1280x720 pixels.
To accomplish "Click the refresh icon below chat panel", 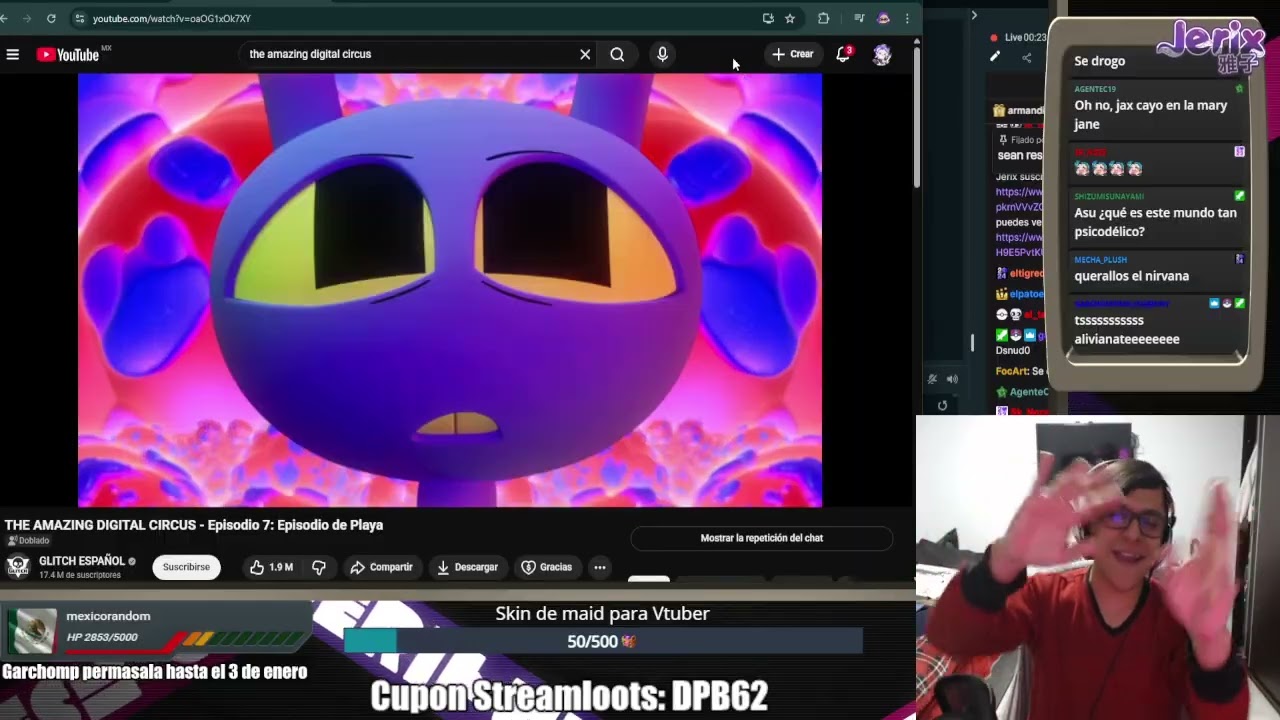I will coord(942,405).
